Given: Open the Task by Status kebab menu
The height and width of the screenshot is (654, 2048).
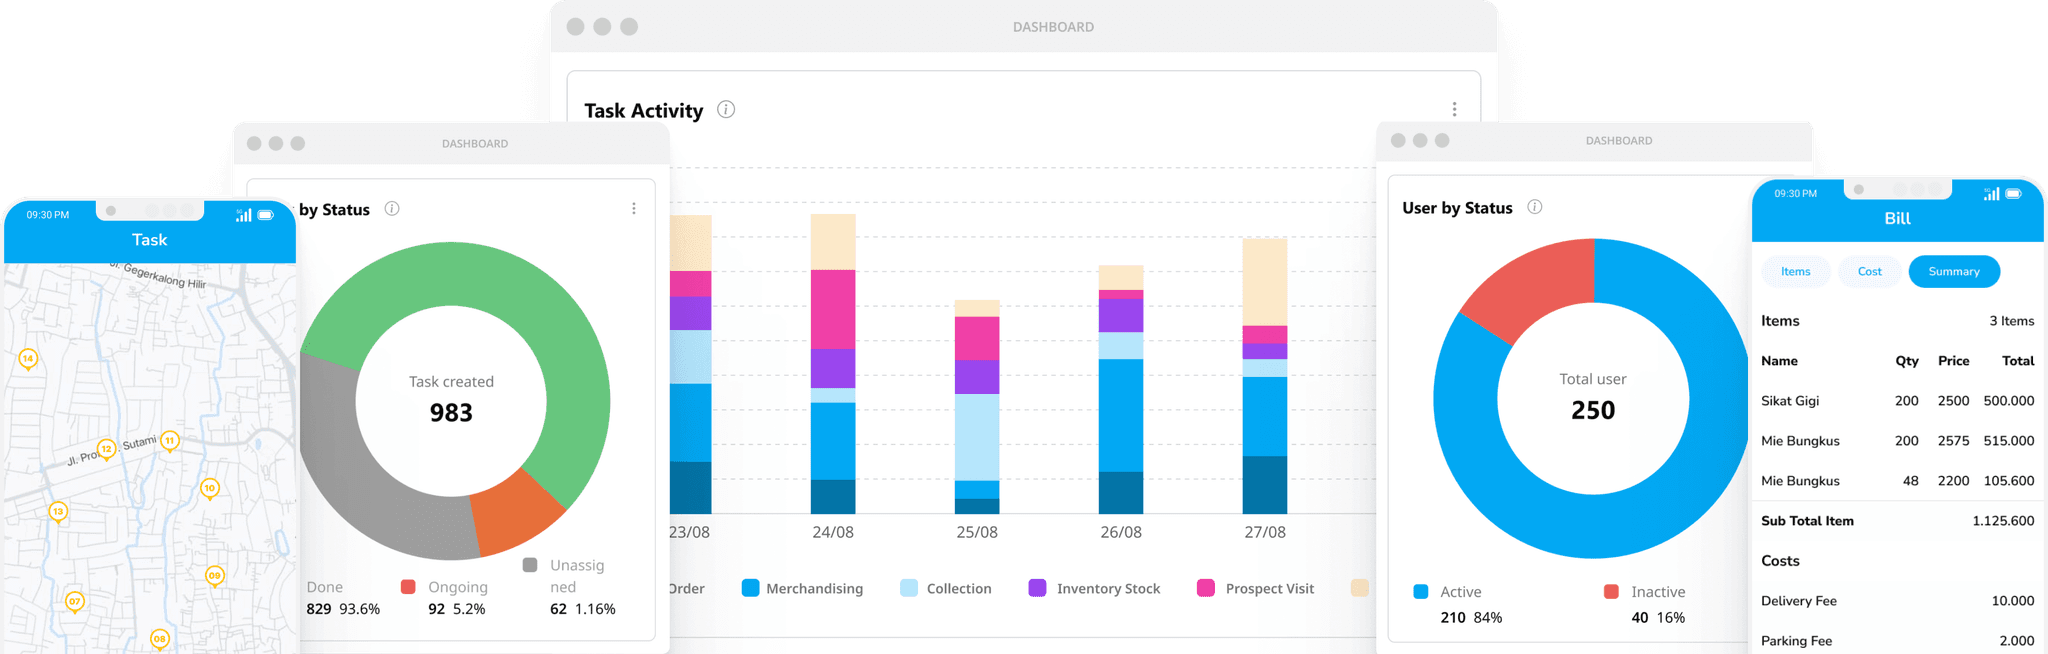Looking at the screenshot, I should (x=633, y=209).
